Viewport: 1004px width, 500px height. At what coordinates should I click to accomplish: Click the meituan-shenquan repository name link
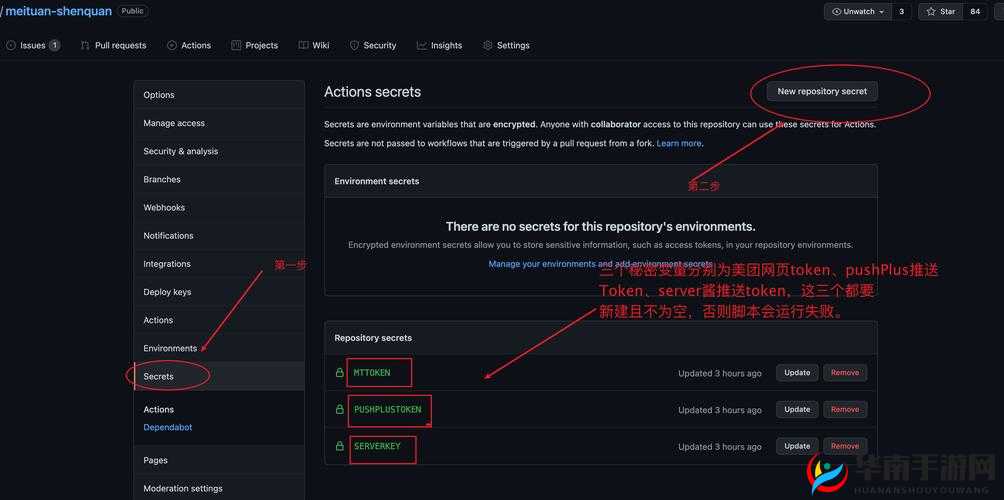(58, 11)
